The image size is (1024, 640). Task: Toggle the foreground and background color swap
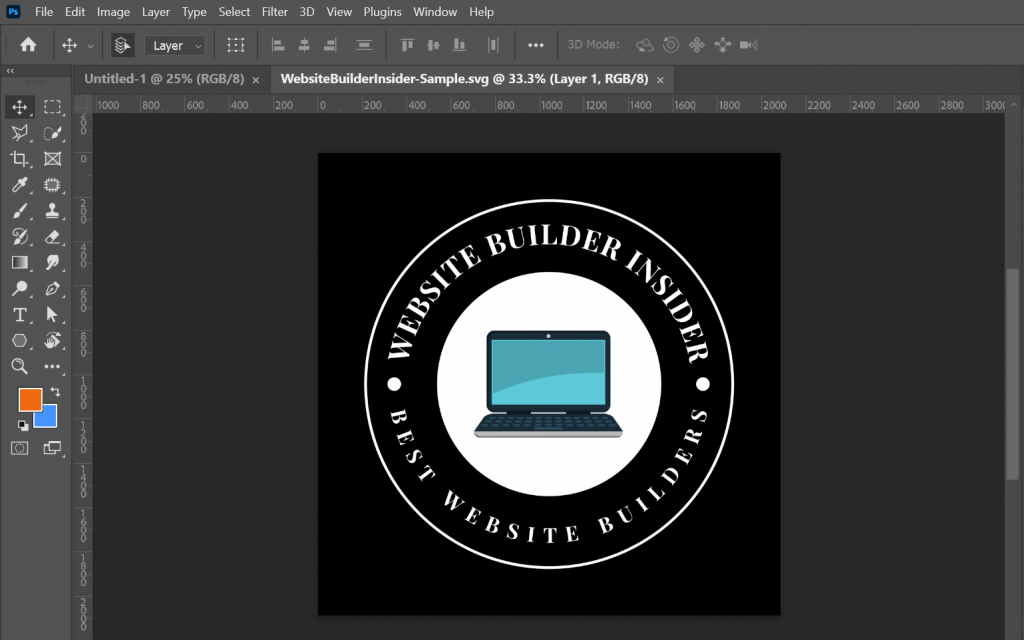pos(56,389)
